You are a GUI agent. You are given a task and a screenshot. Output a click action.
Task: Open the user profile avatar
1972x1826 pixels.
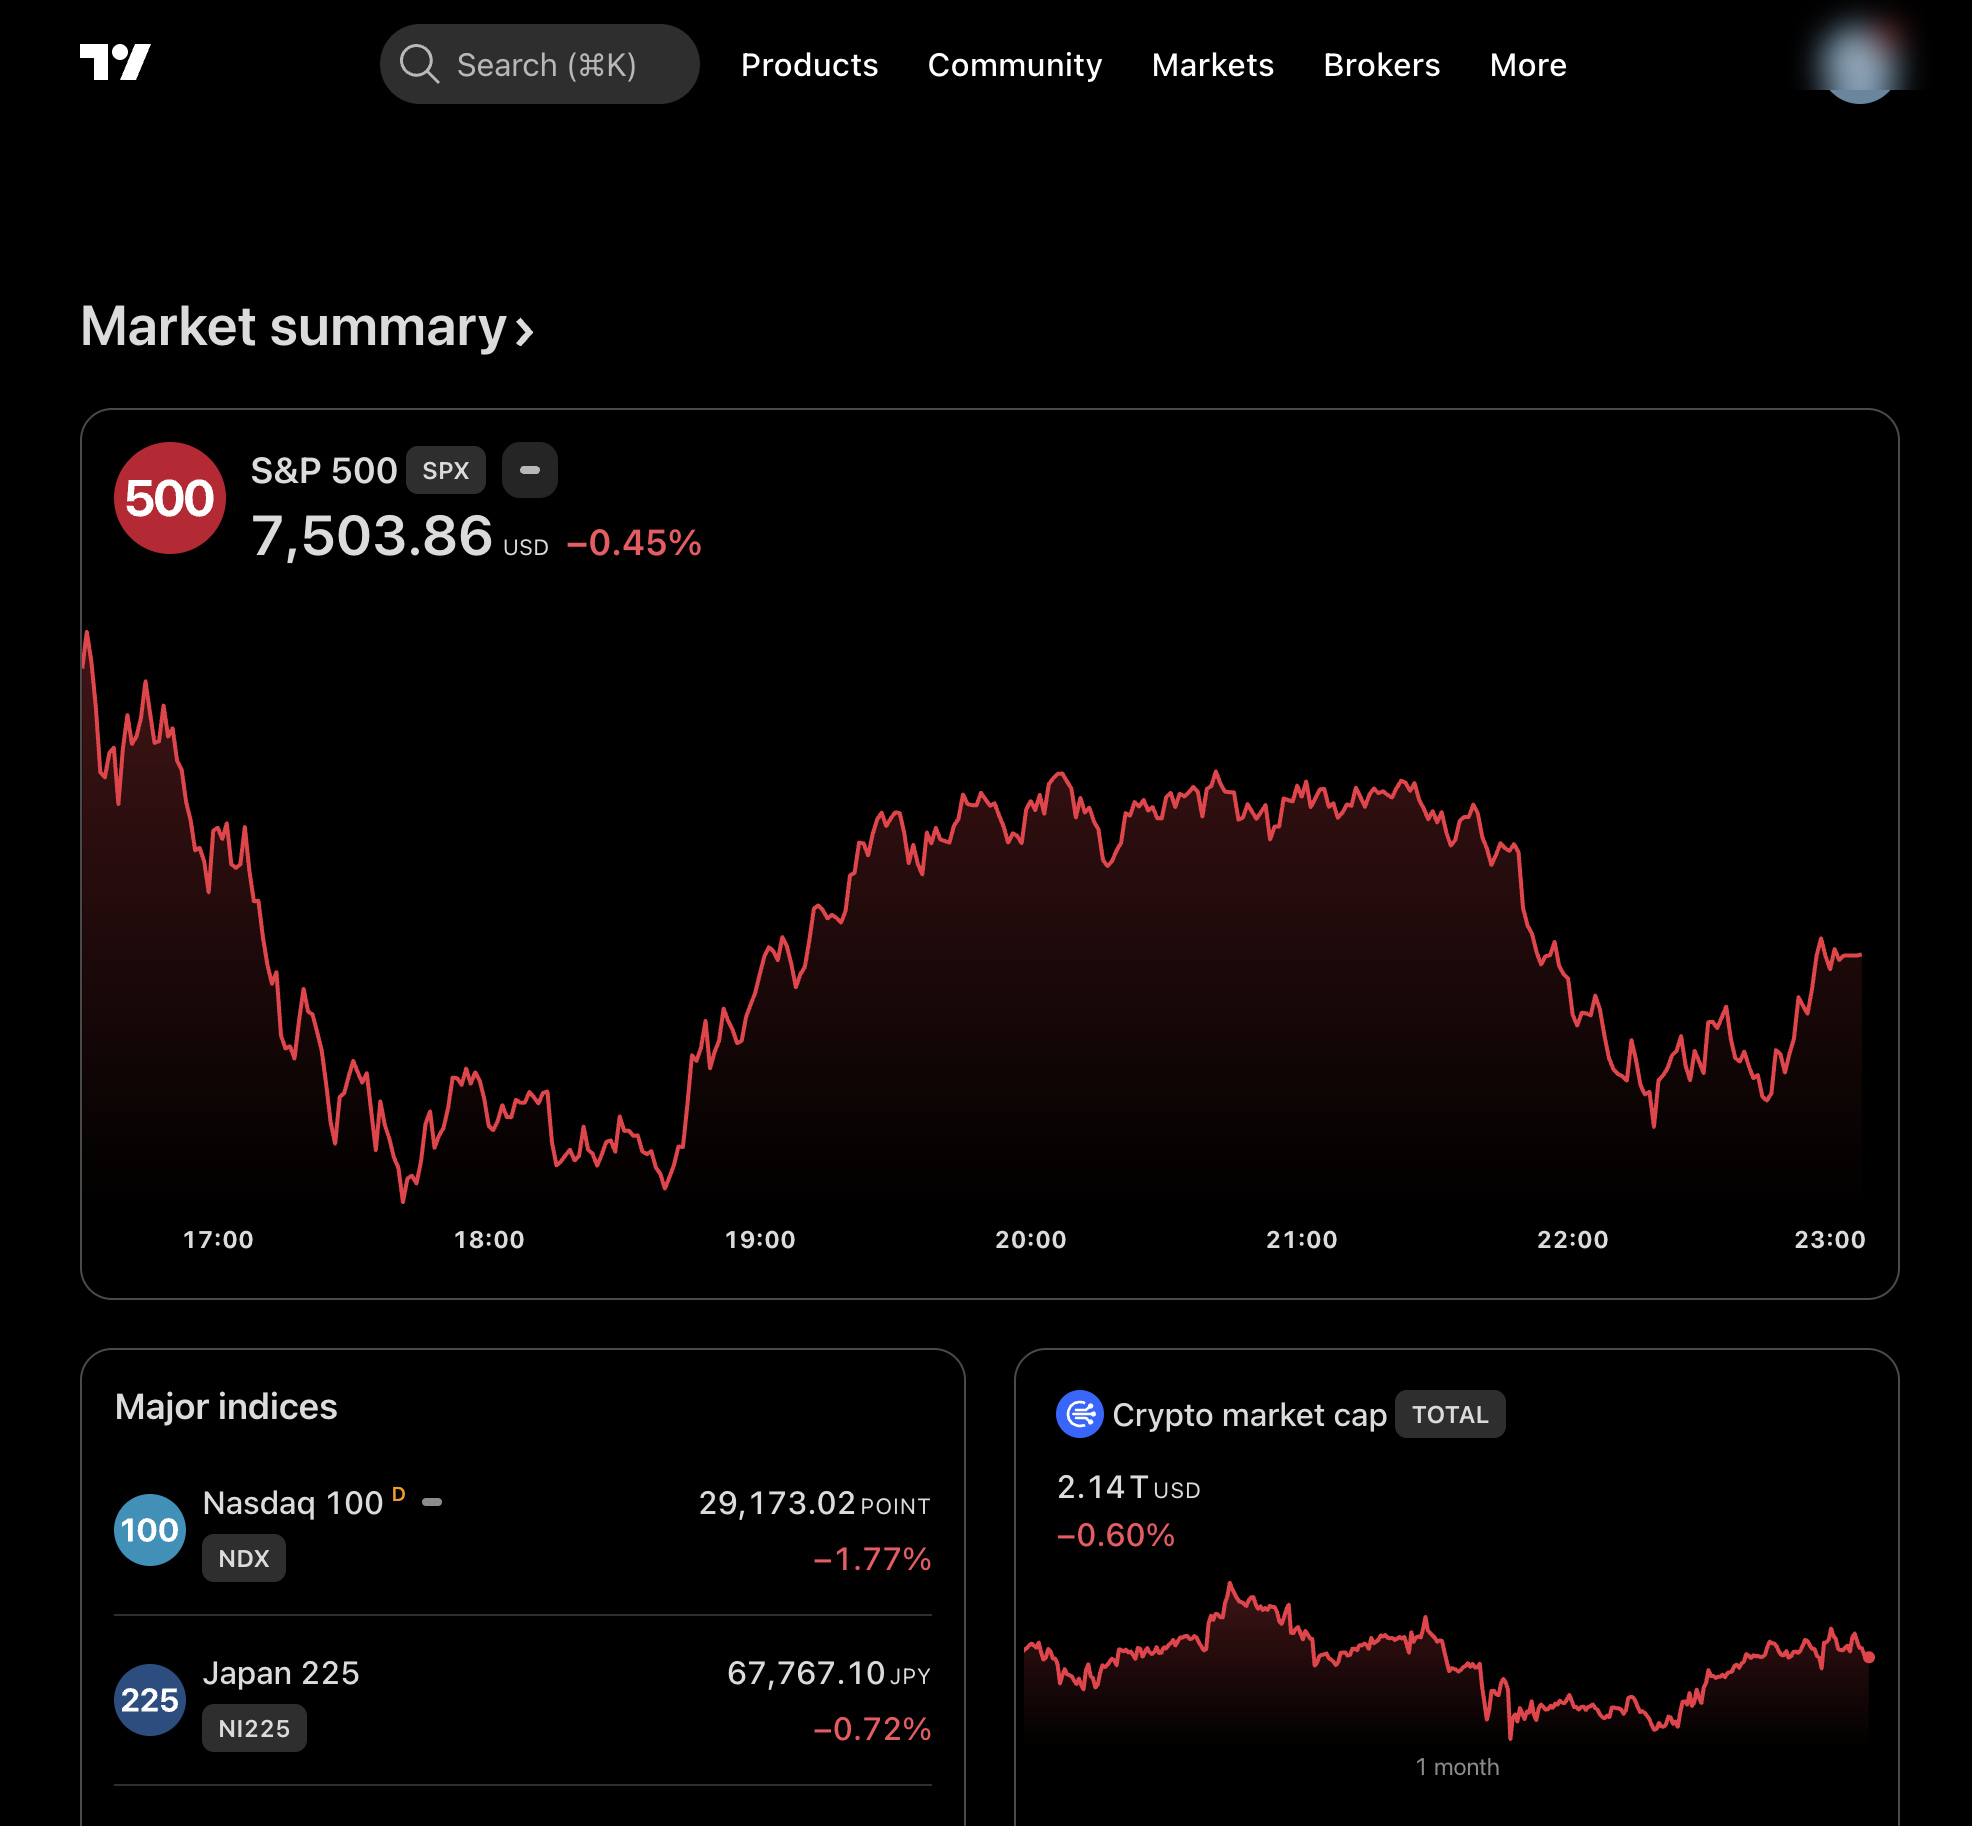1859,62
